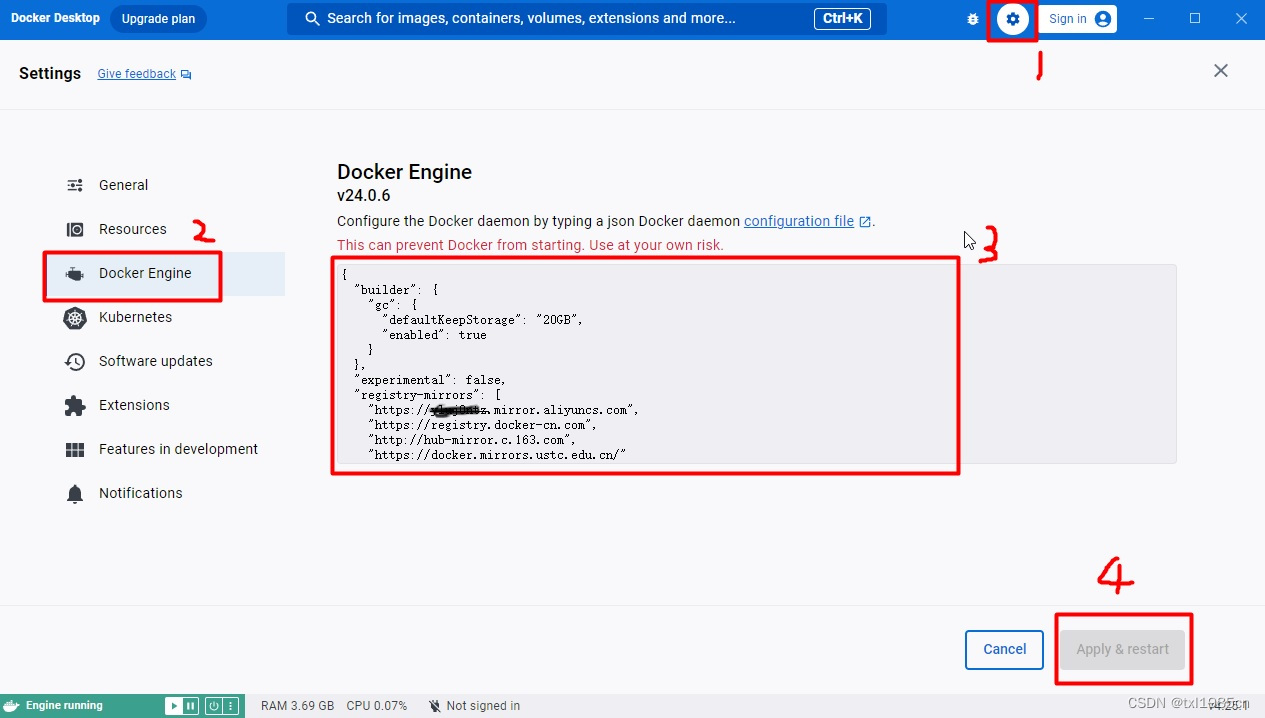Open the Resources settings section

tap(133, 229)
